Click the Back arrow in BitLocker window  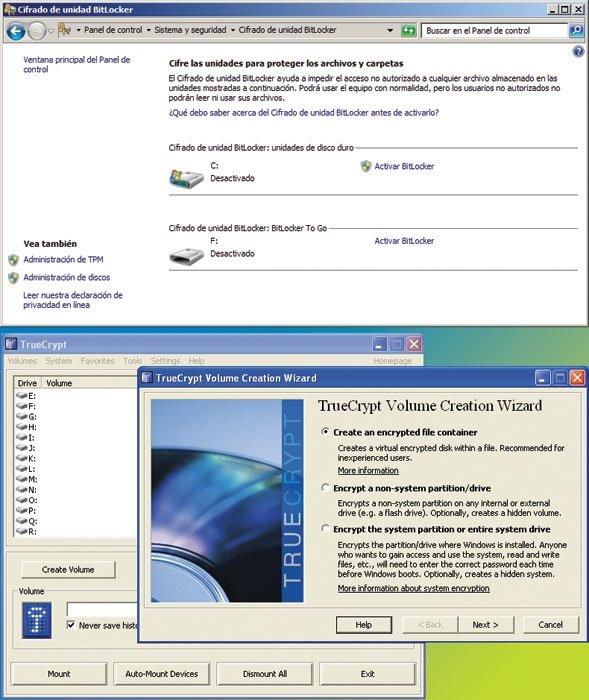pos(16,31)
